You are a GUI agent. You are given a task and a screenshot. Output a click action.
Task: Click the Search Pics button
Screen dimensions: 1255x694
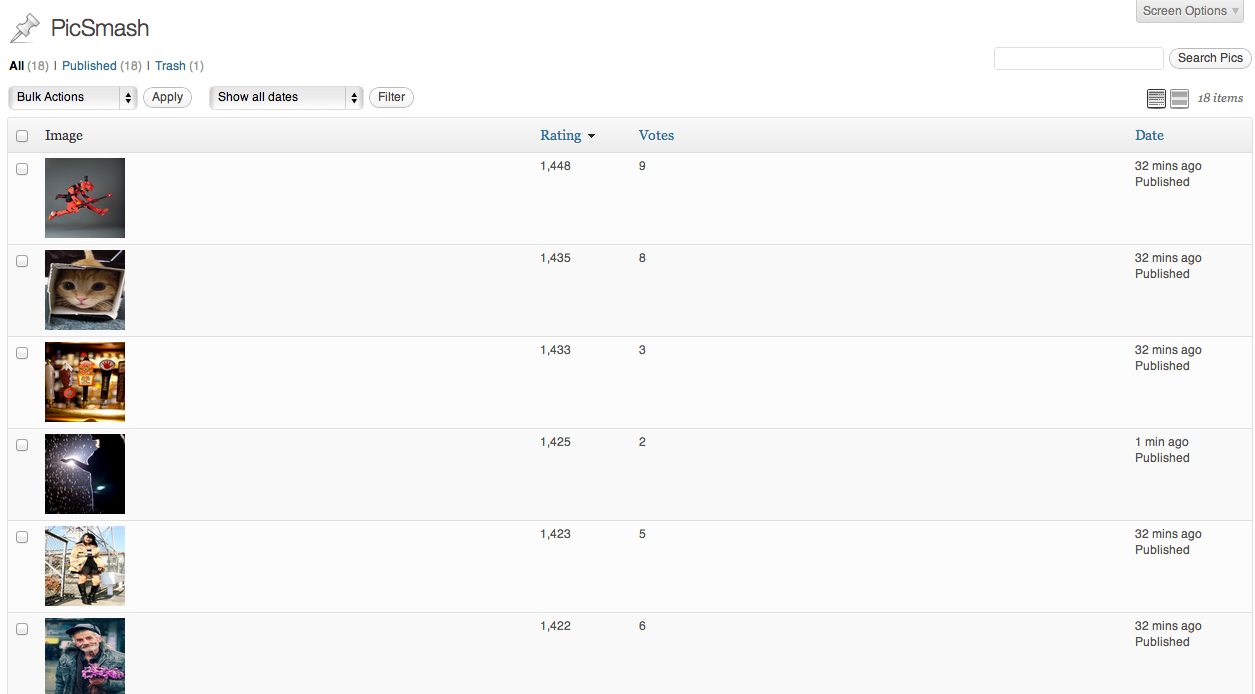pos(1210,58)
